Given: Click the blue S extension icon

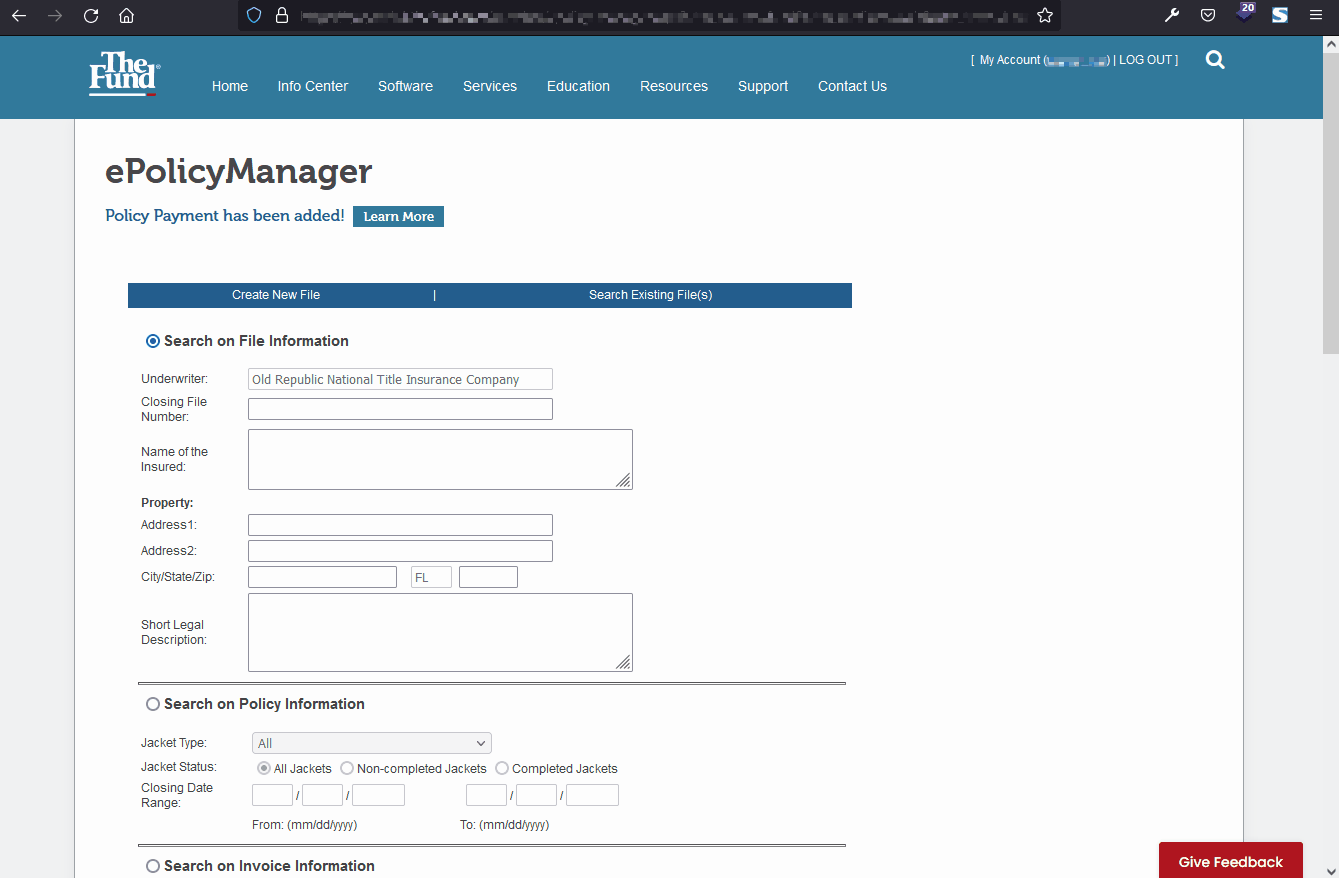Looking at the screenshot, I should pos(1280,15).
